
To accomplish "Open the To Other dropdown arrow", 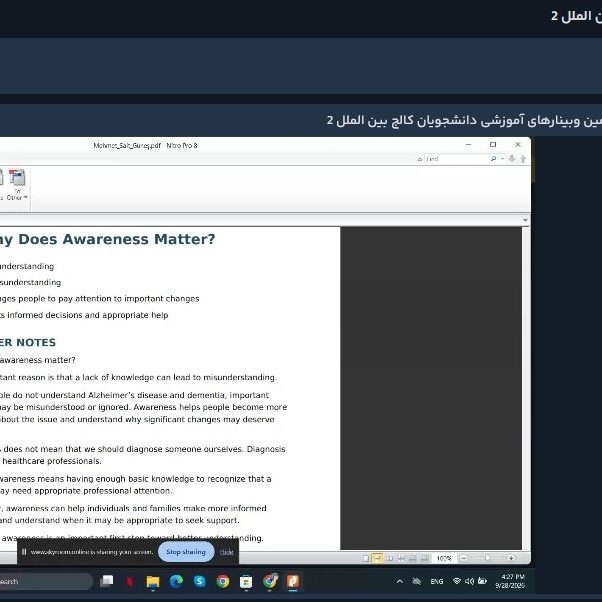I will click(25, 197).
